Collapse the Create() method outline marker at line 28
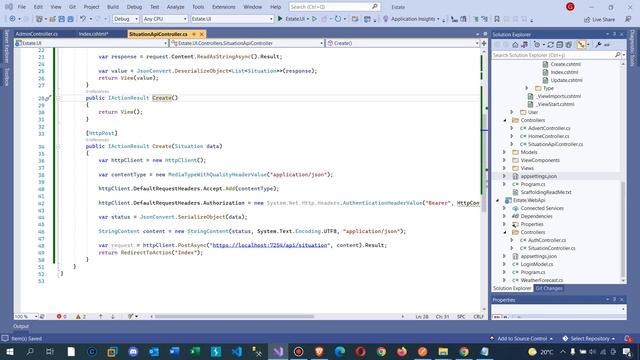 pyautogui.click(x=58, y=98)
